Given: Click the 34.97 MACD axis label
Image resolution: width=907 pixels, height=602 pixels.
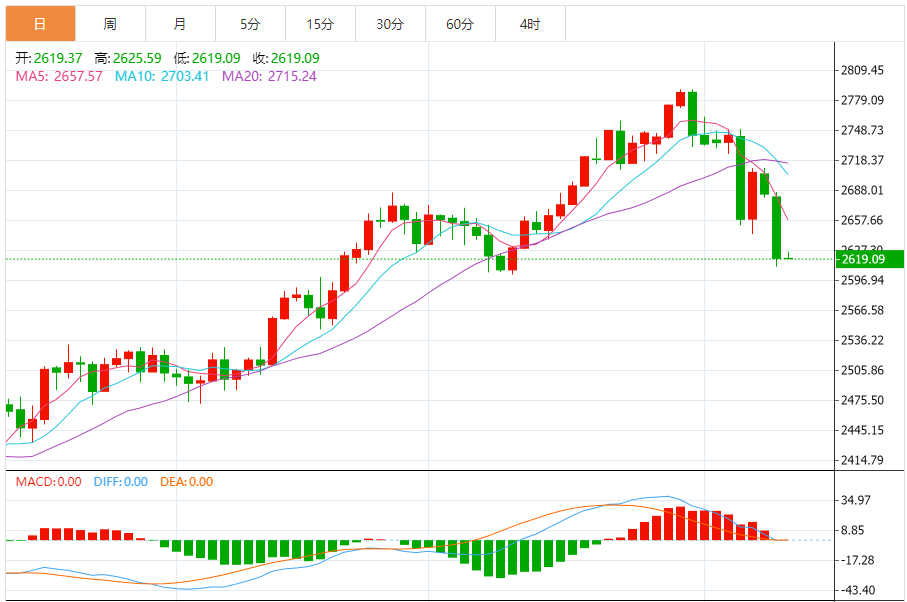Looking at the screenshot, I should tap(856, 500).
